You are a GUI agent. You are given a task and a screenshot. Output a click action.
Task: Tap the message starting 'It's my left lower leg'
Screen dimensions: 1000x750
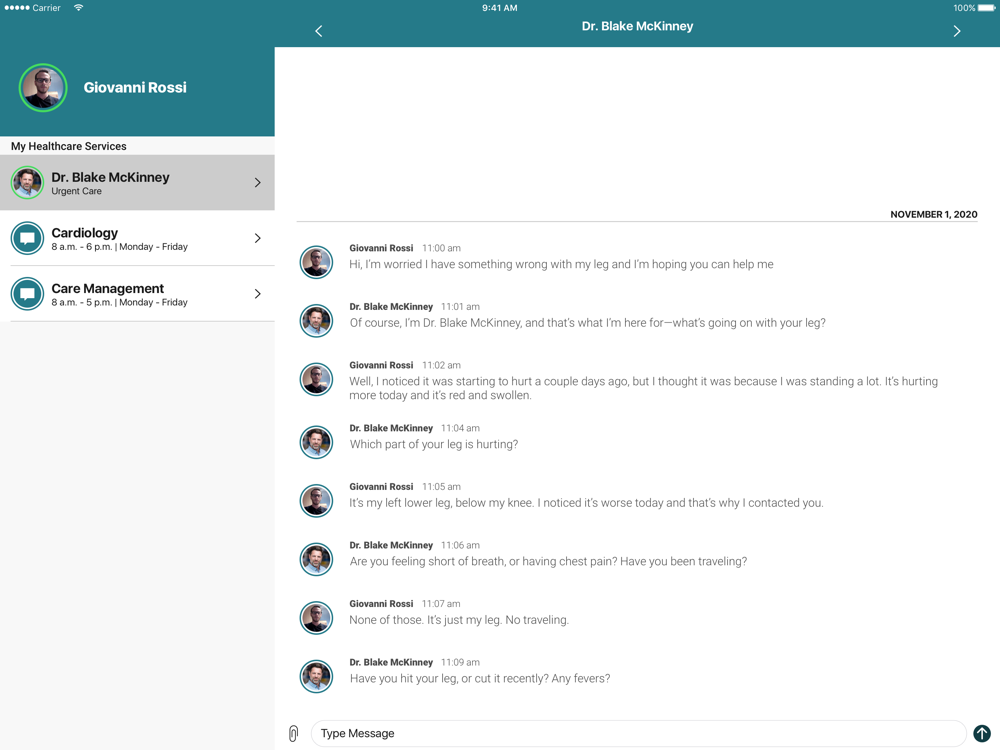tap(586, 503)
